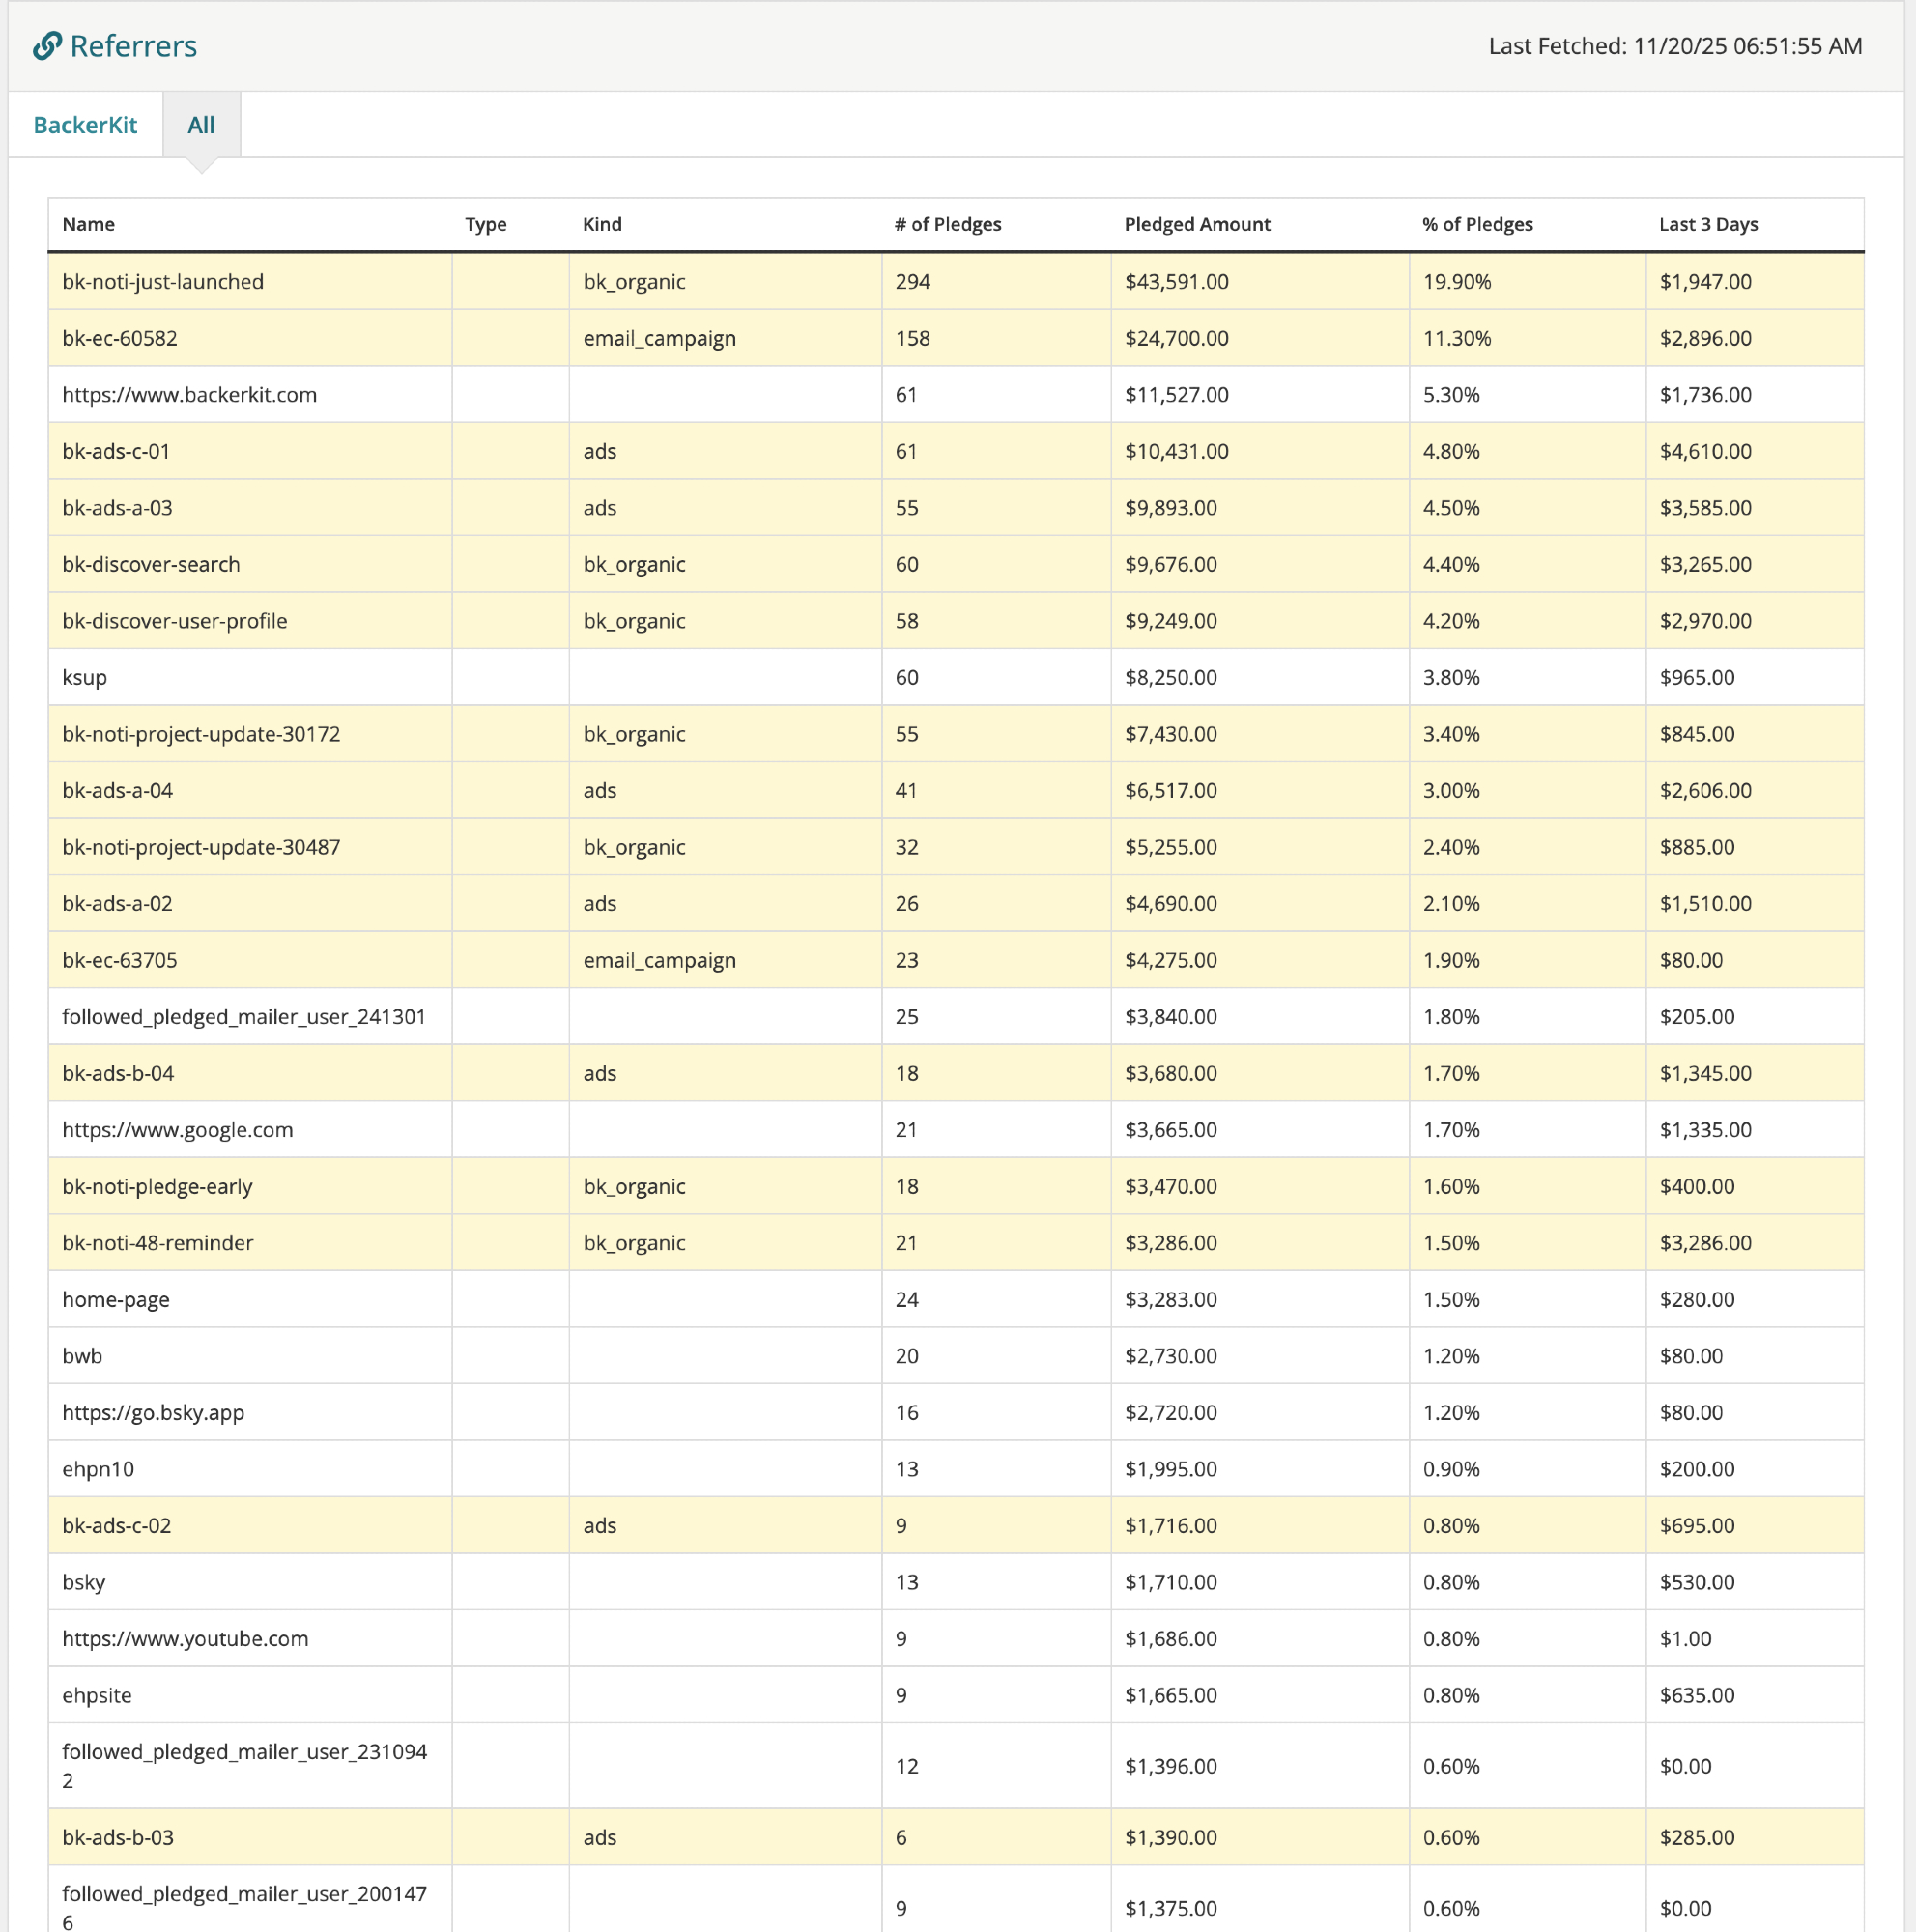1916x1932 pixels.
Task: Click the Last 3 Days header
Action: 1707,224
